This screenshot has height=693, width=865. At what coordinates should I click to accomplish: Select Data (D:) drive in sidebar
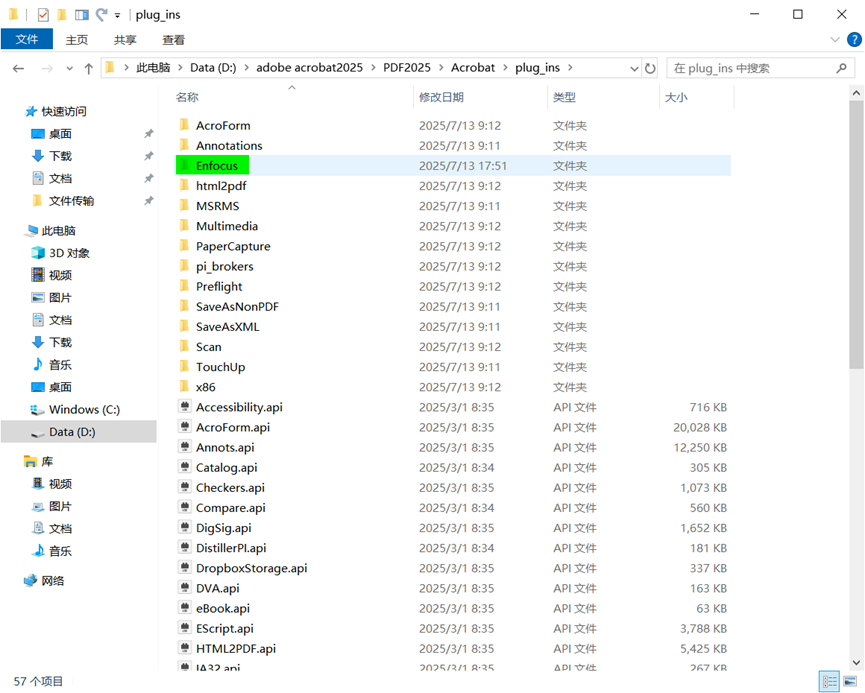click(x=72, y=431)
